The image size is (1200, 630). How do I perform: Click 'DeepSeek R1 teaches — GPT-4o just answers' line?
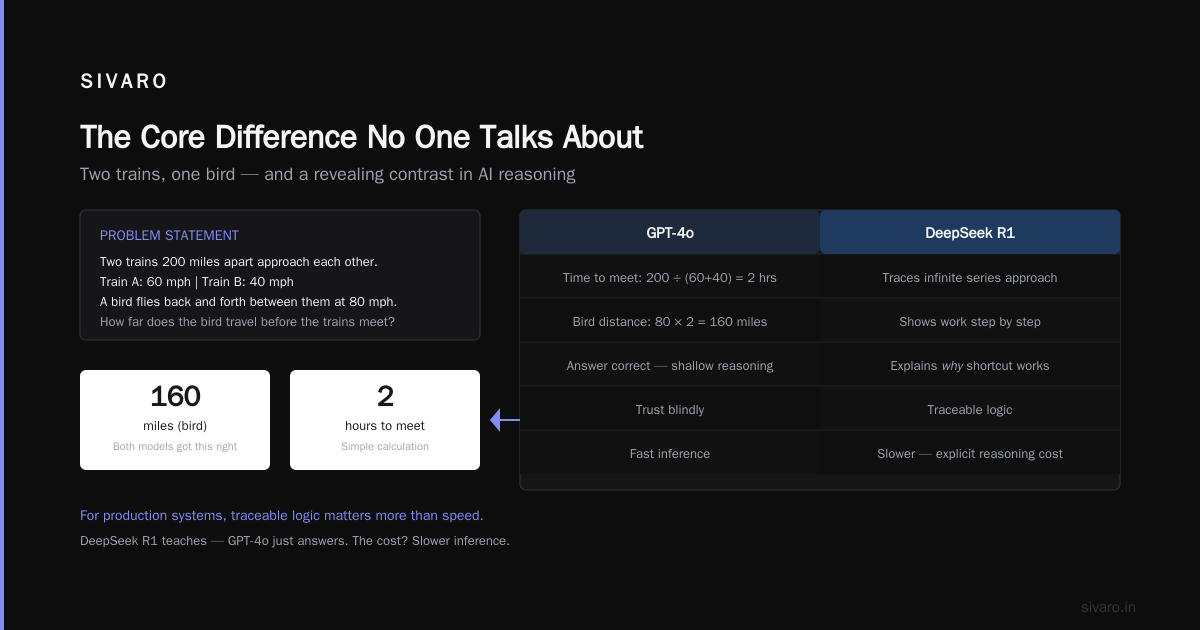click(x=295, y=541)
